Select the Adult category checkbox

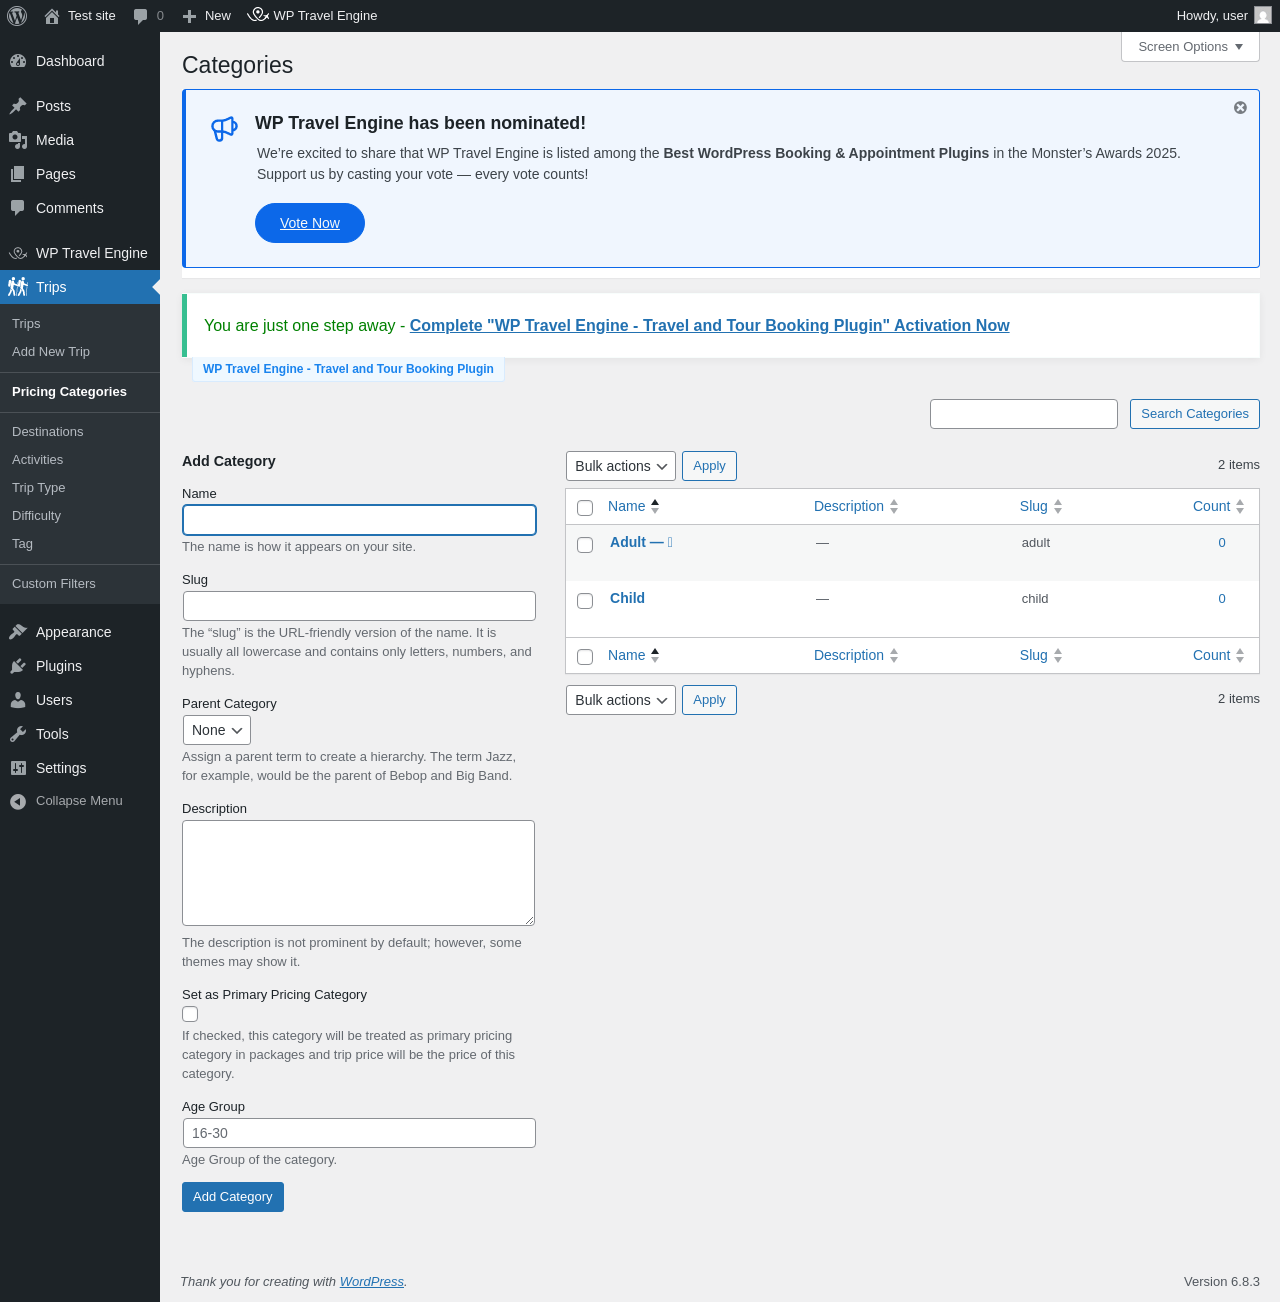point(585,545)
